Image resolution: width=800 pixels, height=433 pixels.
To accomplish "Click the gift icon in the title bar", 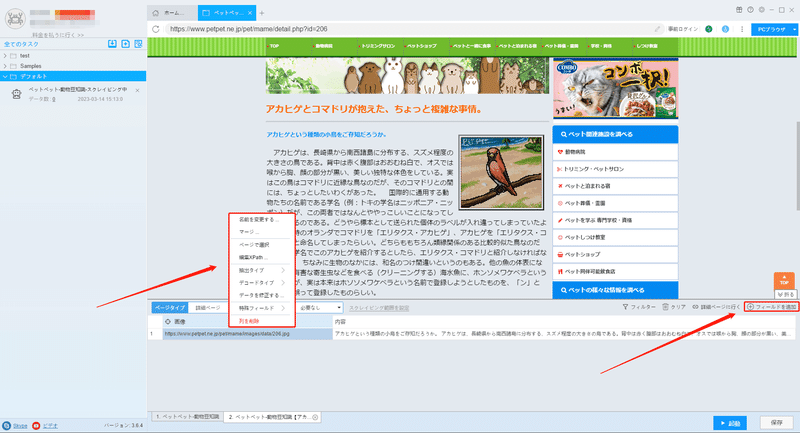I will click(x=739, y=10).
